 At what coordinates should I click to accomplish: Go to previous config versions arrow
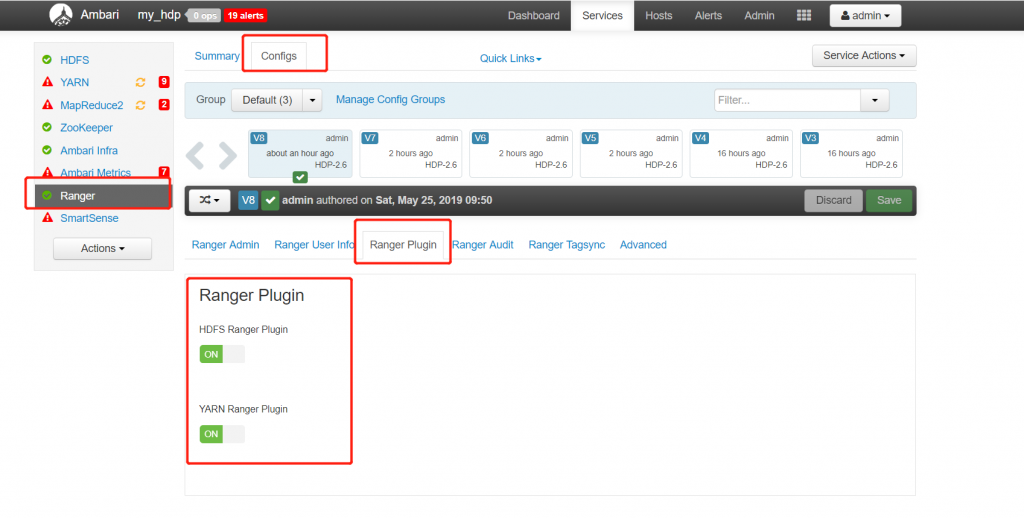coord(195,155)
